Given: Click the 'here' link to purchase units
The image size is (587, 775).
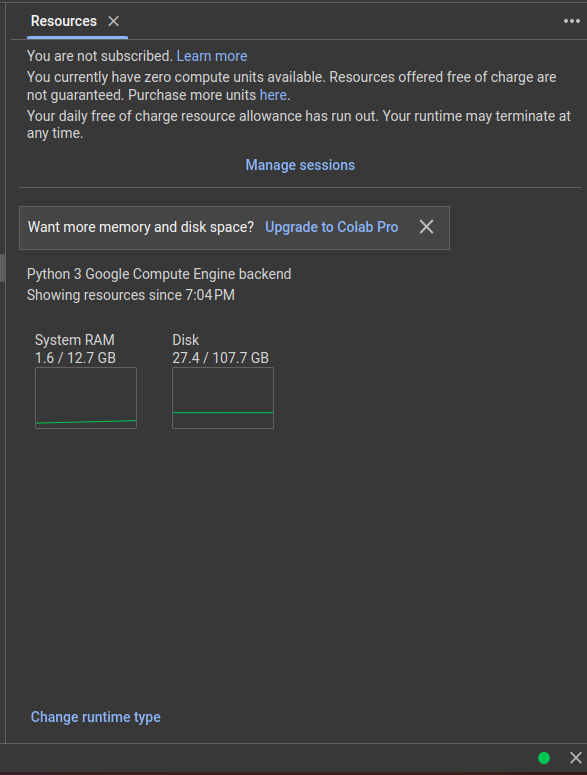Looking at the screenshot, I should click(273, 94).
